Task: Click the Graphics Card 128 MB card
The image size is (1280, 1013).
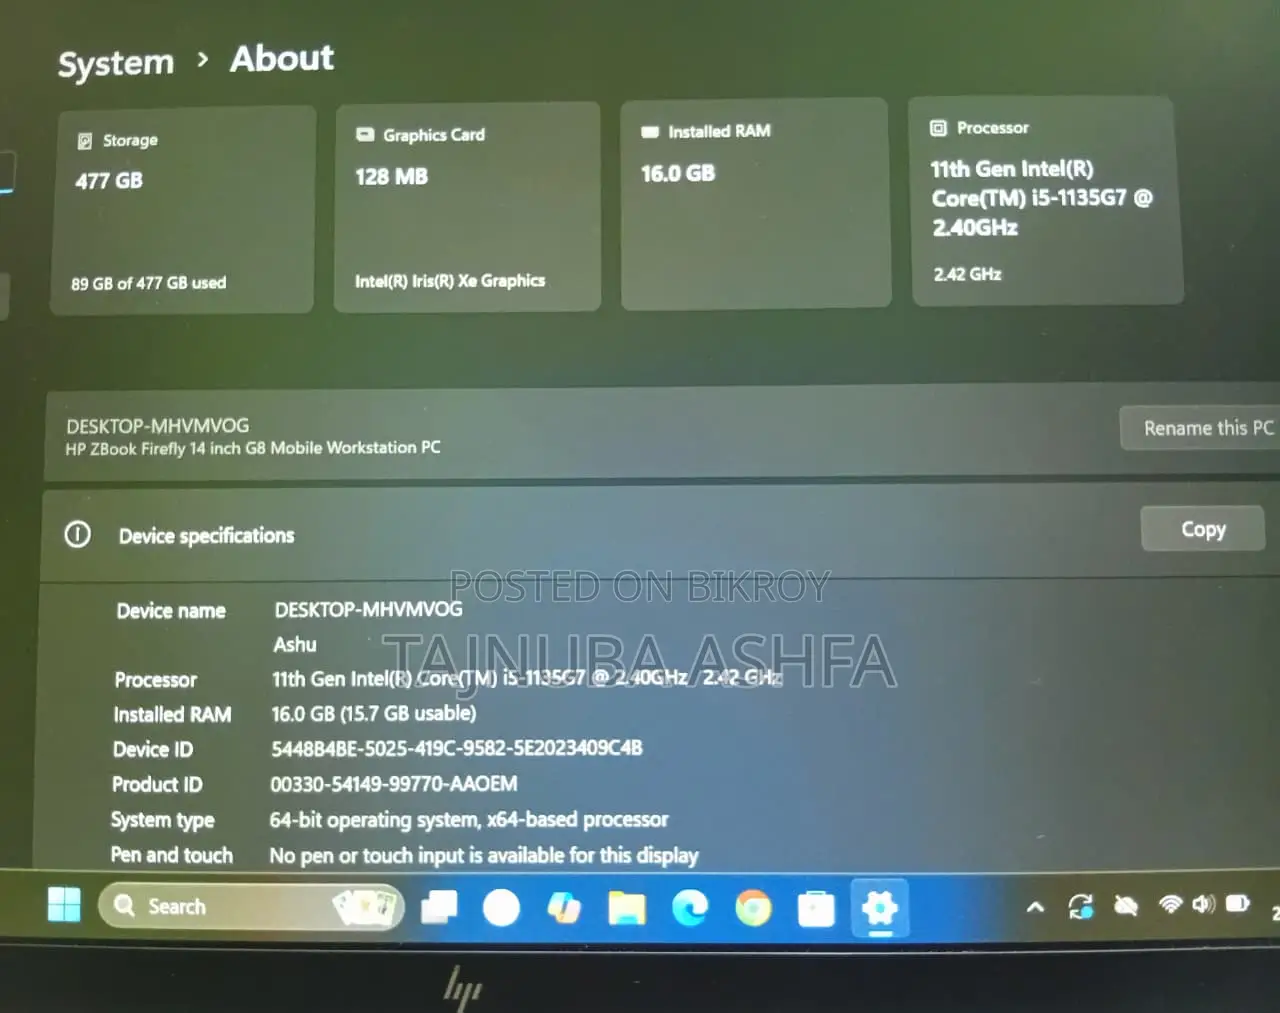Action: (467, 207)
